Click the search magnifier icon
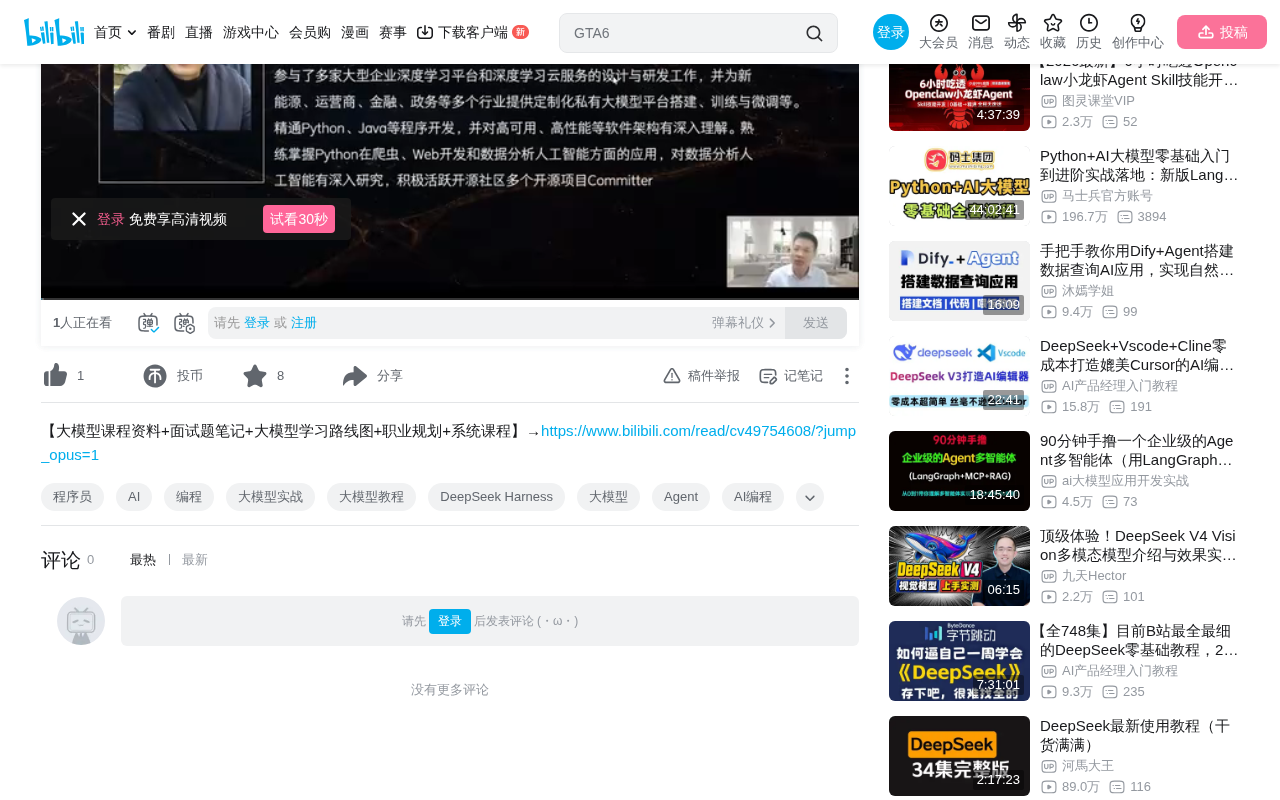The image size is (1280, 800). [814, 33]
